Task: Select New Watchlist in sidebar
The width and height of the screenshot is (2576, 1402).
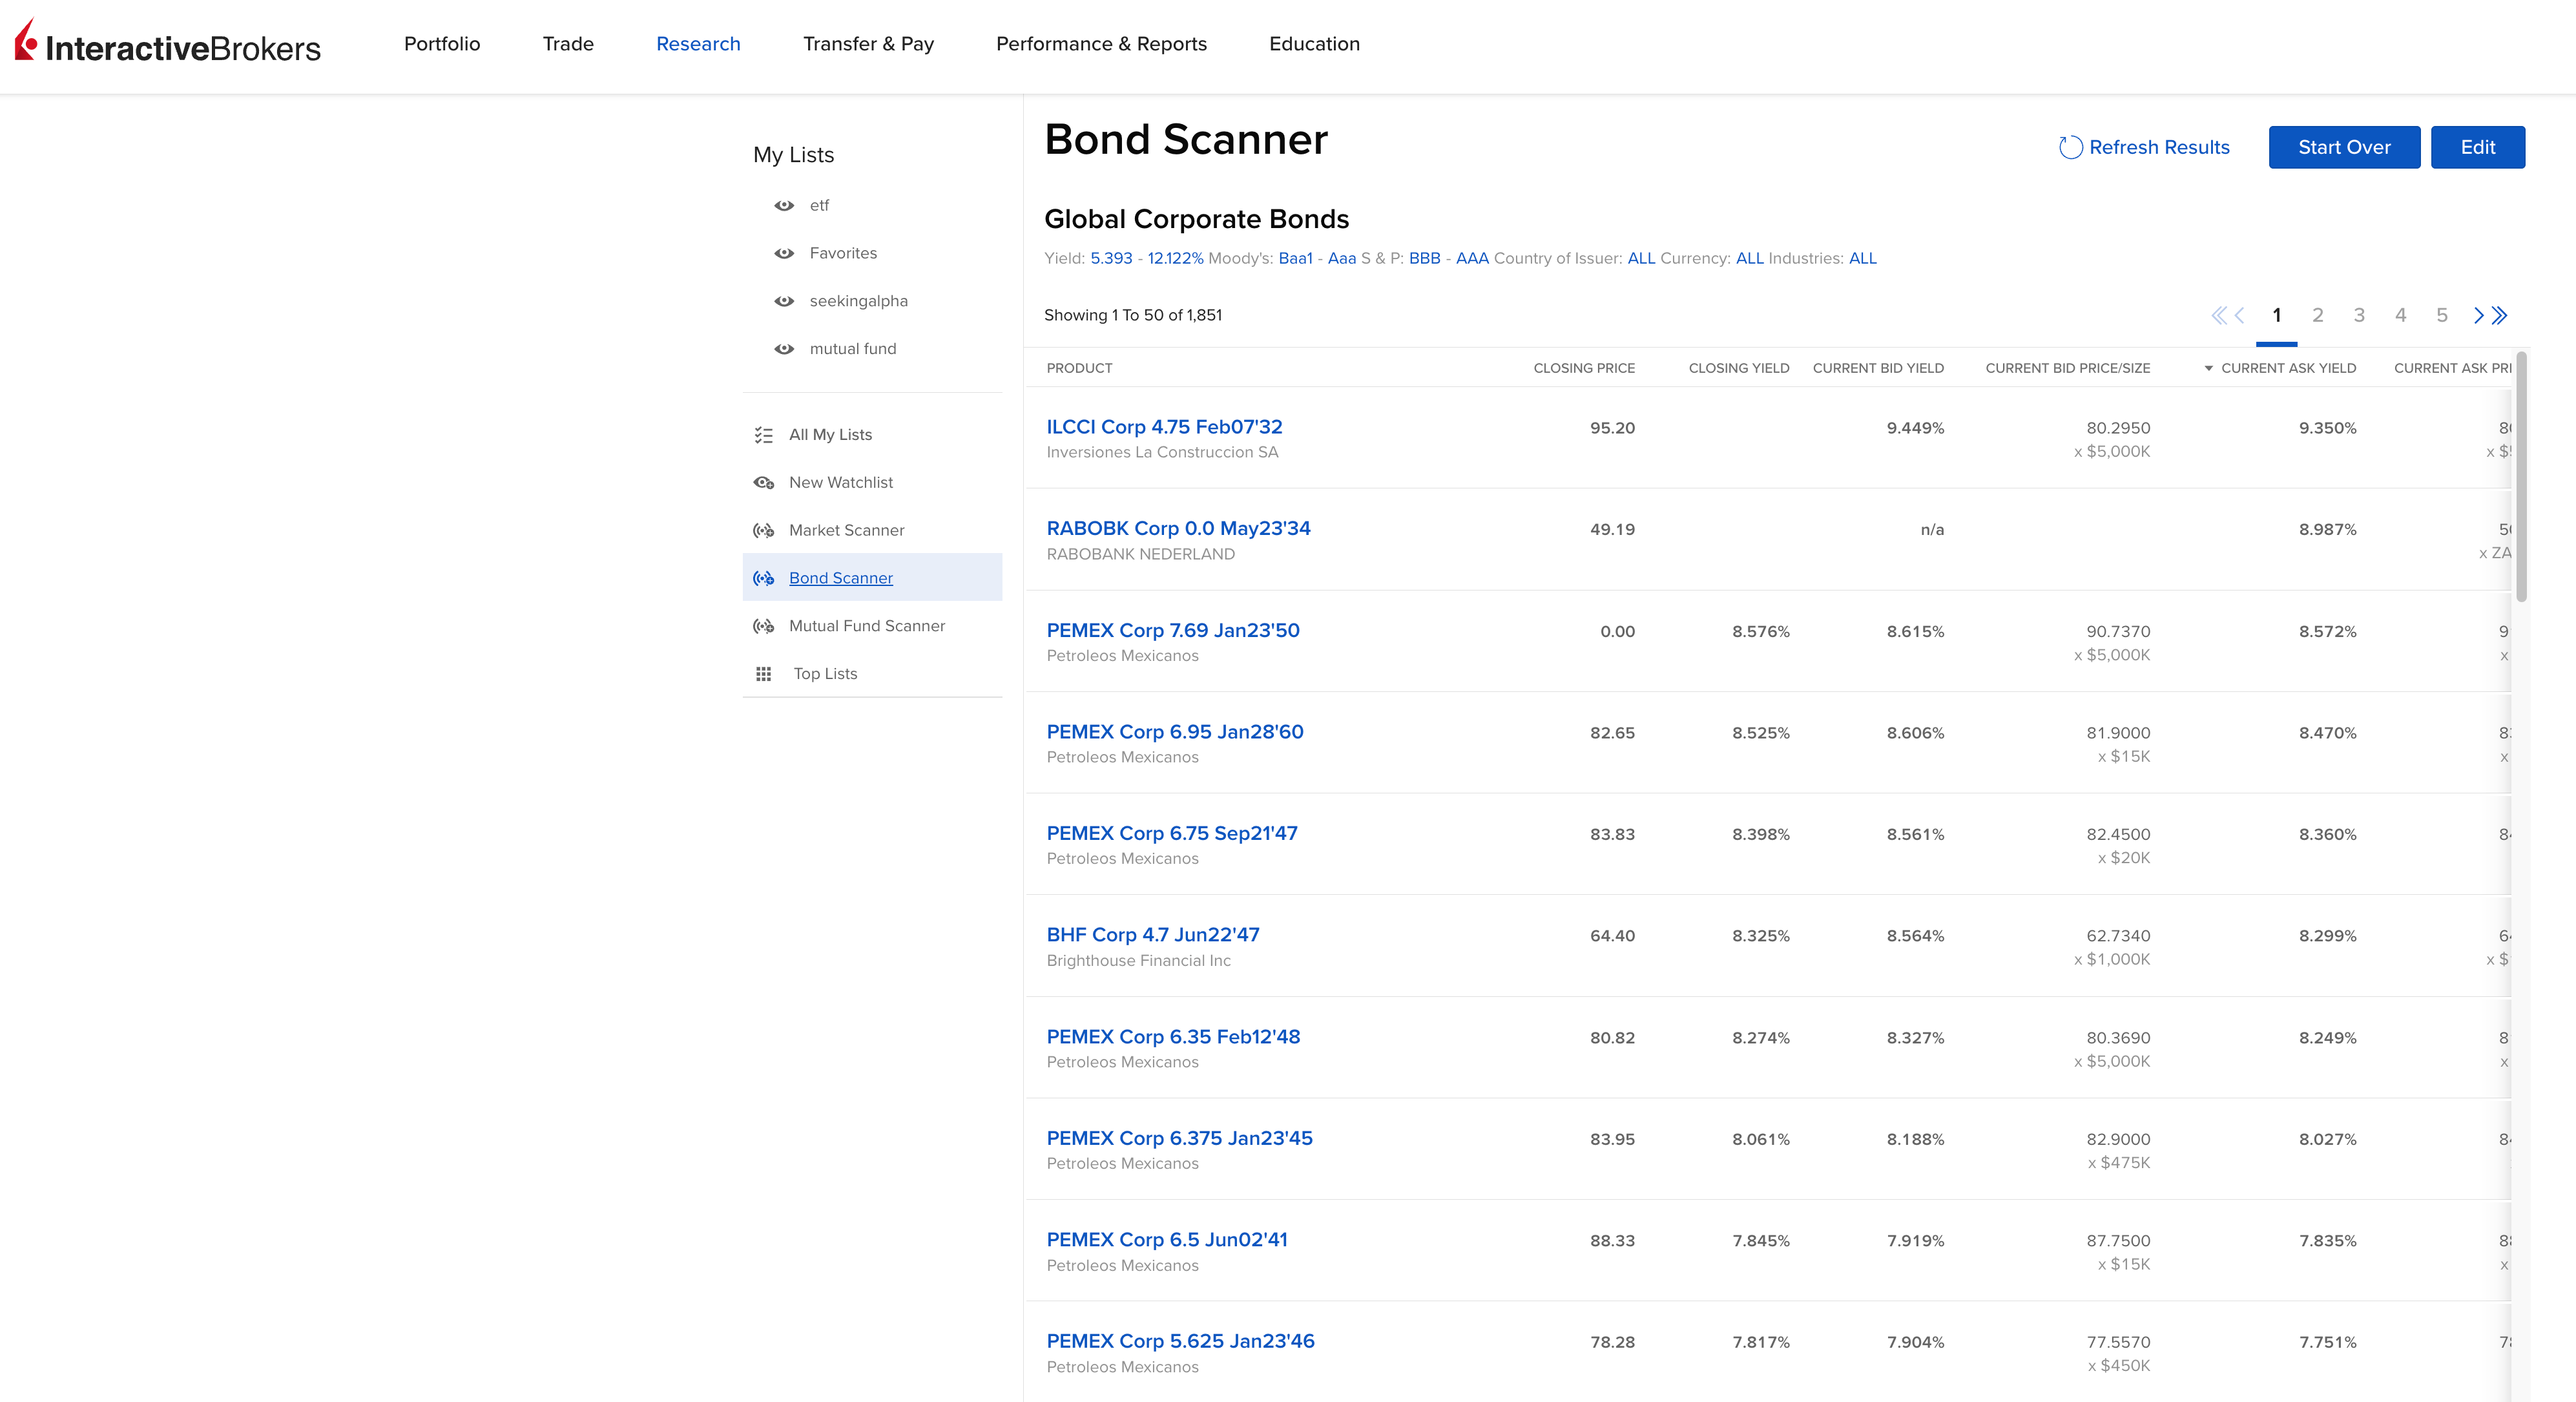Action: (x=841, y=483)
